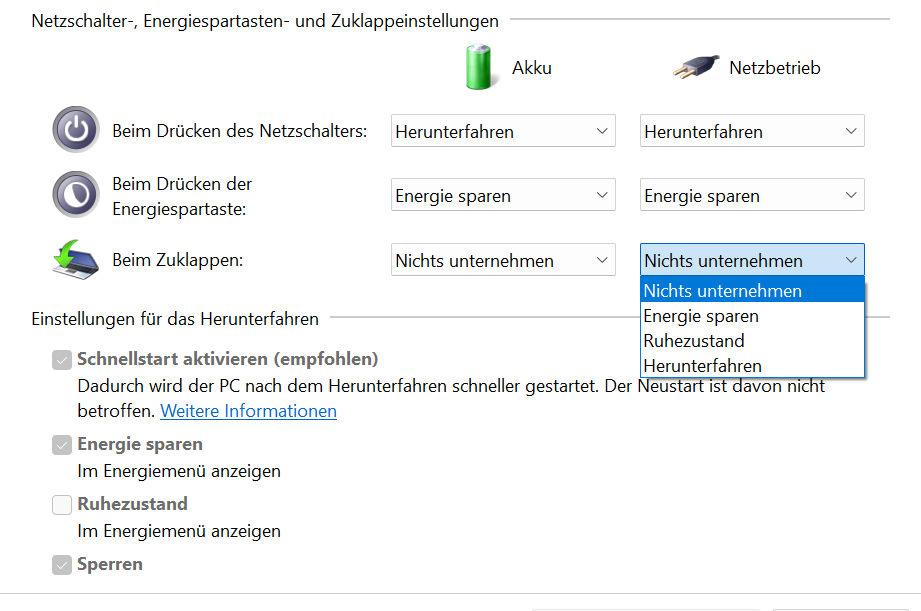This screenshot has width=921, height=611.
Task: Select highlighted Nichts unternehmen list option
Action: [x=723, y=291]
